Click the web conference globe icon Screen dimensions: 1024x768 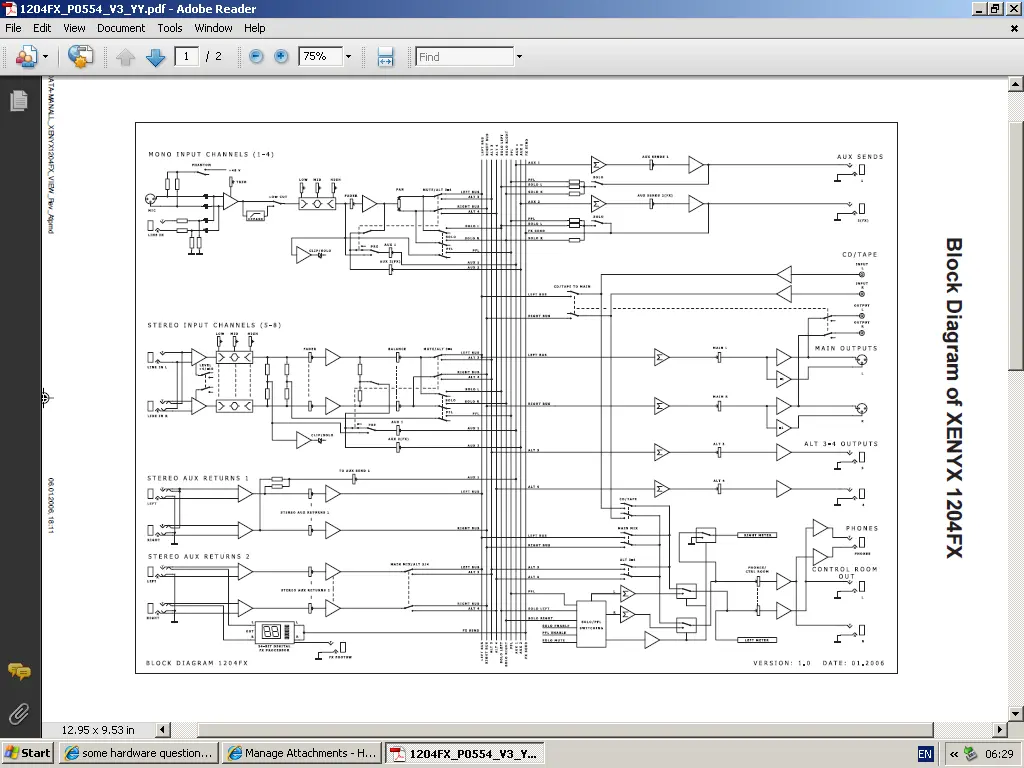[80, 57]
